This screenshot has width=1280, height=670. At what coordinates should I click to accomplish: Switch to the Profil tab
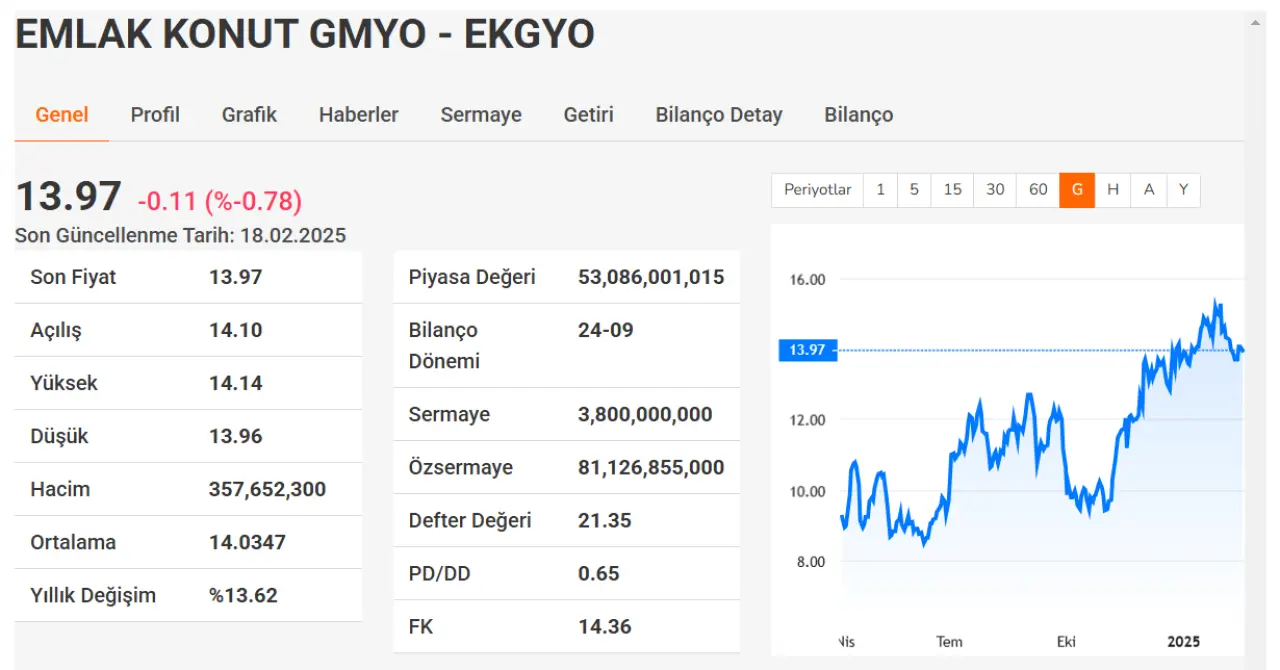tap(155, 115)
